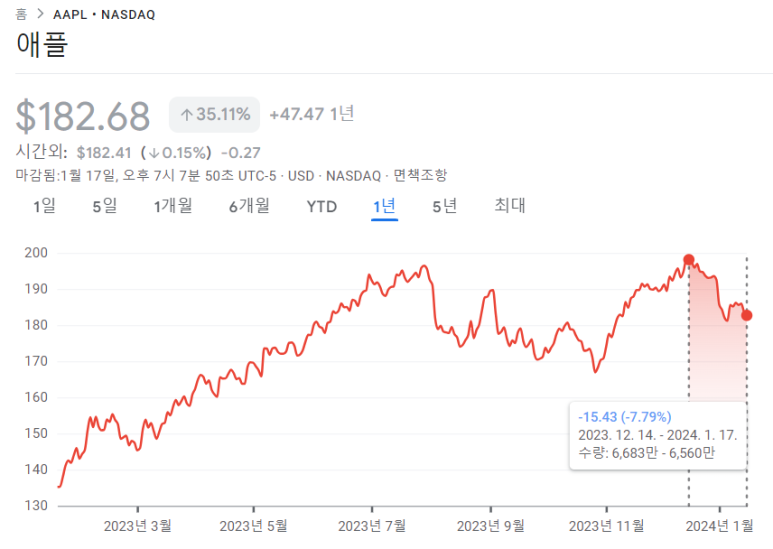The image size is (773, 549).
Task: Click the 140 y-axis label
Action: [36, 470]
